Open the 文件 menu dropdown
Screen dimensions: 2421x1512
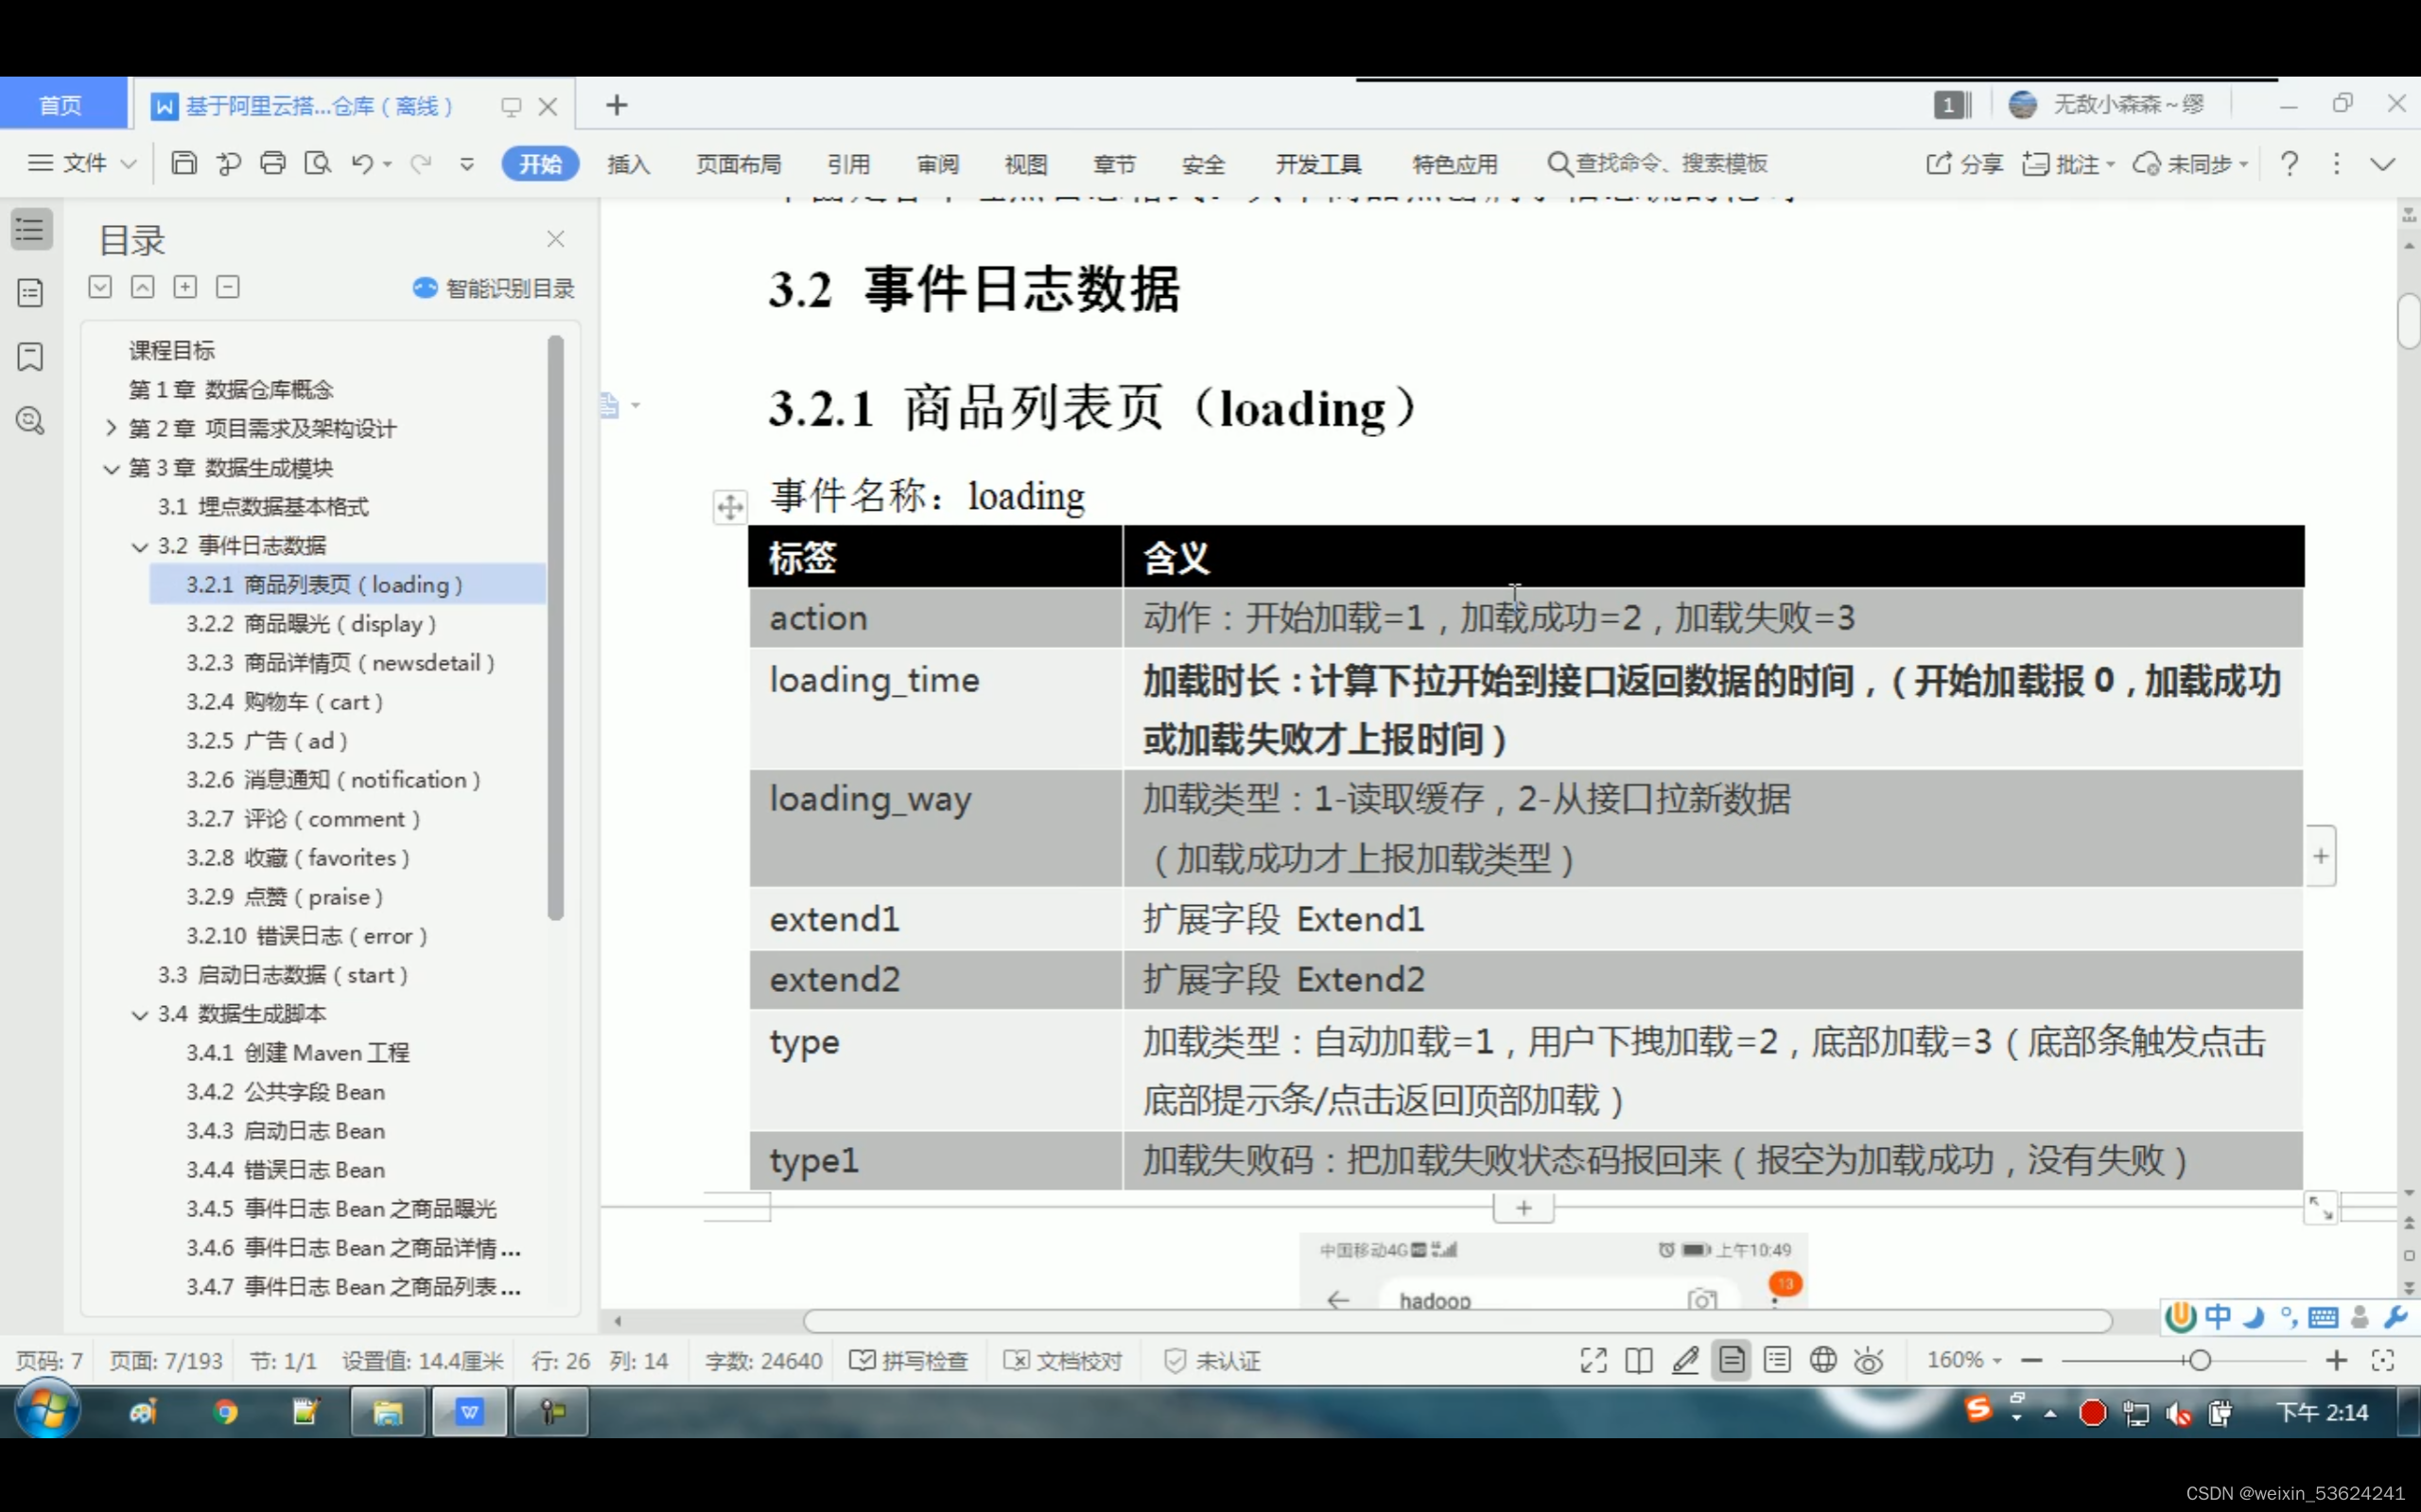pos(83,163)
